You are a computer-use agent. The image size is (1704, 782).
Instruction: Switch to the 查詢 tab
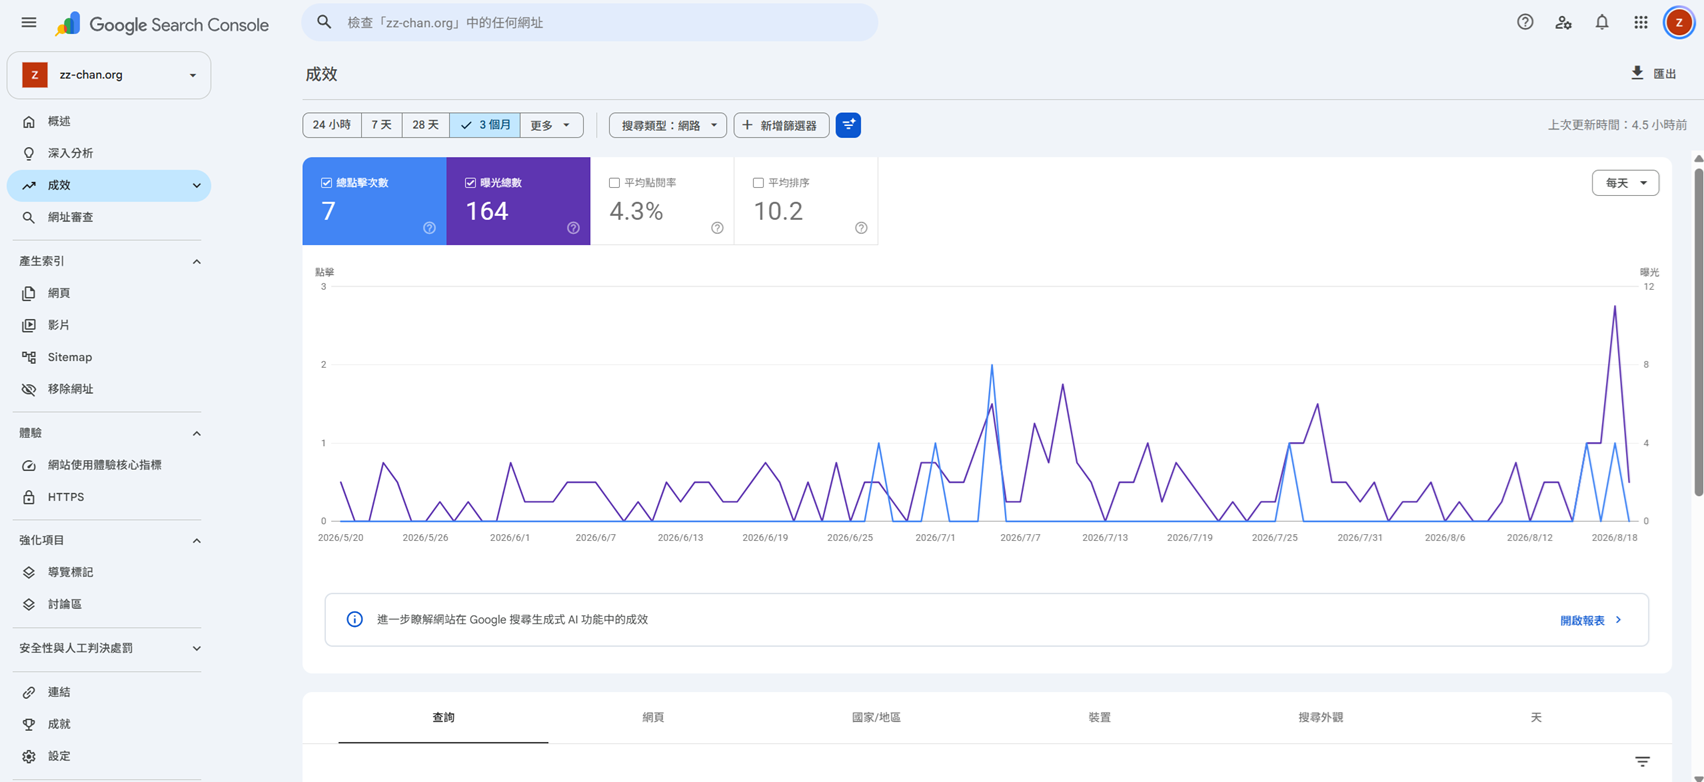click(x=443, y=718)
